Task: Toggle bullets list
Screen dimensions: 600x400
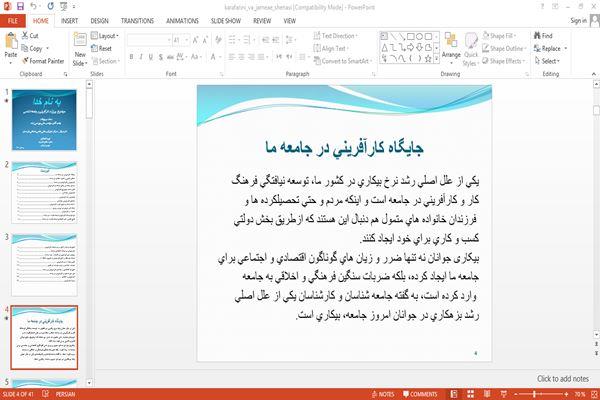Action: click(x=232, y=40)
